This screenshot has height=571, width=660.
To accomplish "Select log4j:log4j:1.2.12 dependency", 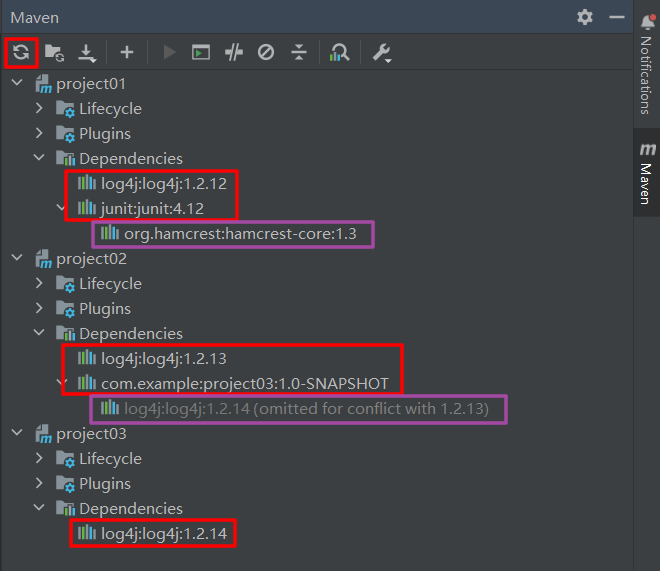I will (164, 184).
